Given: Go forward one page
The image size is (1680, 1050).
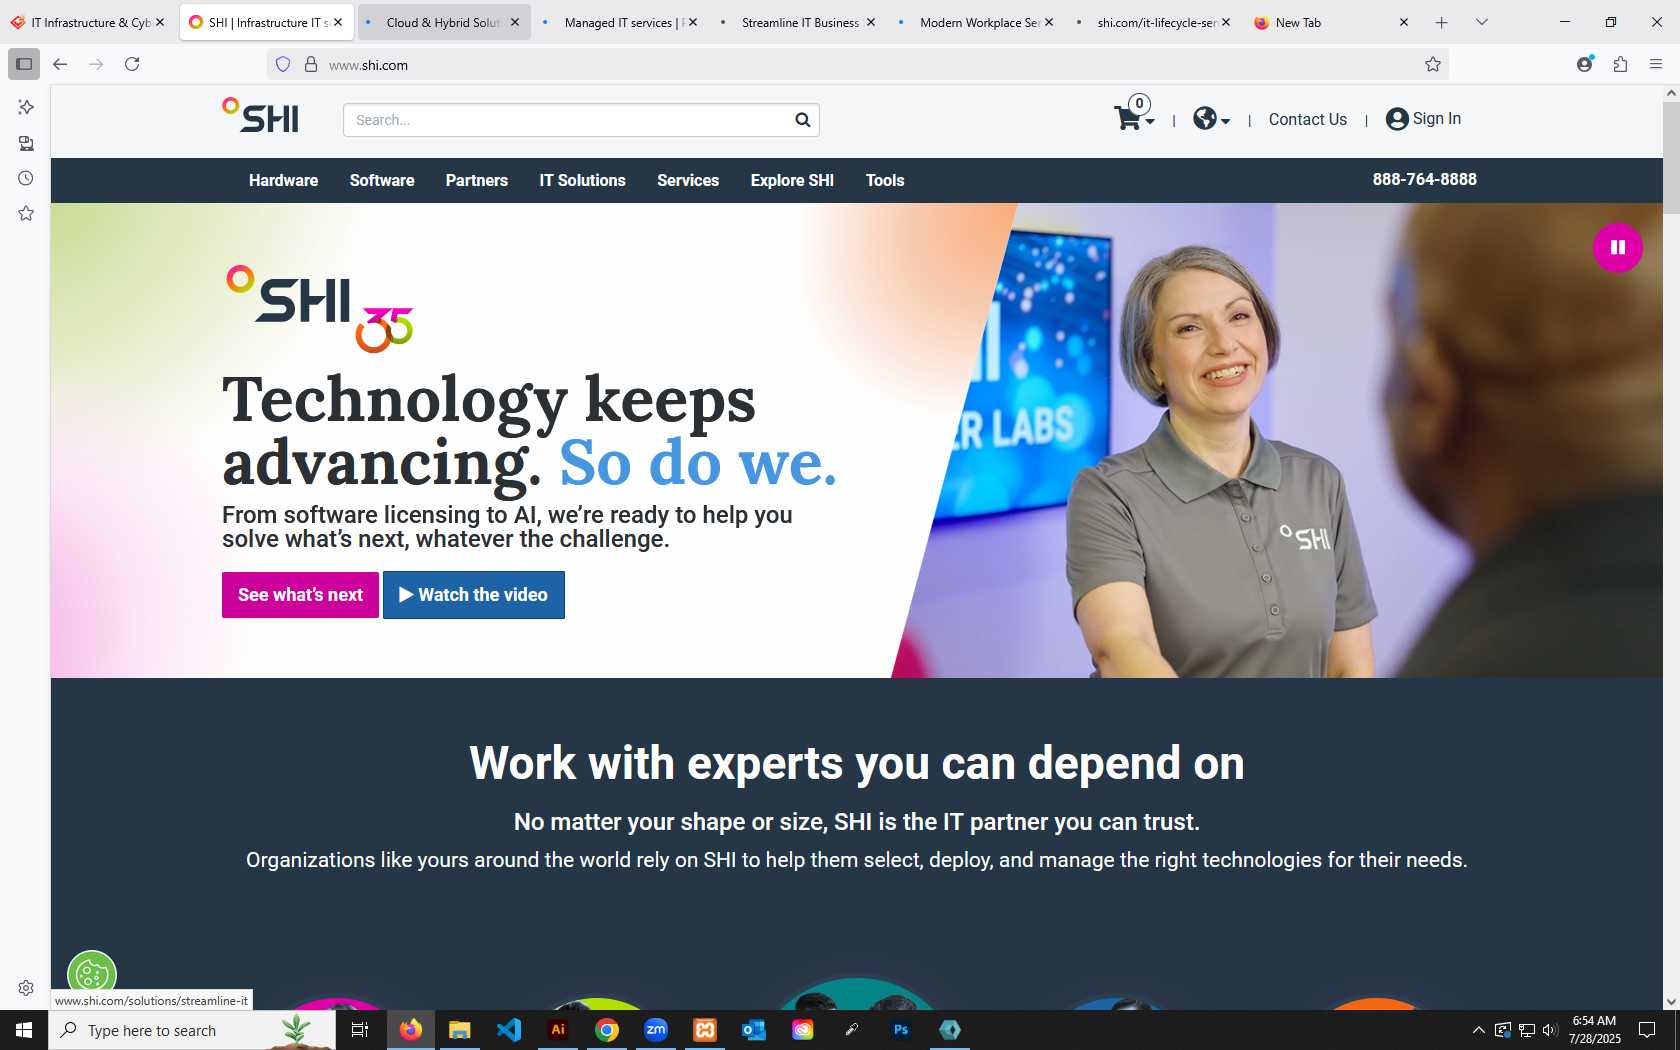Looking at the screenshot, I should coord(96,64).
